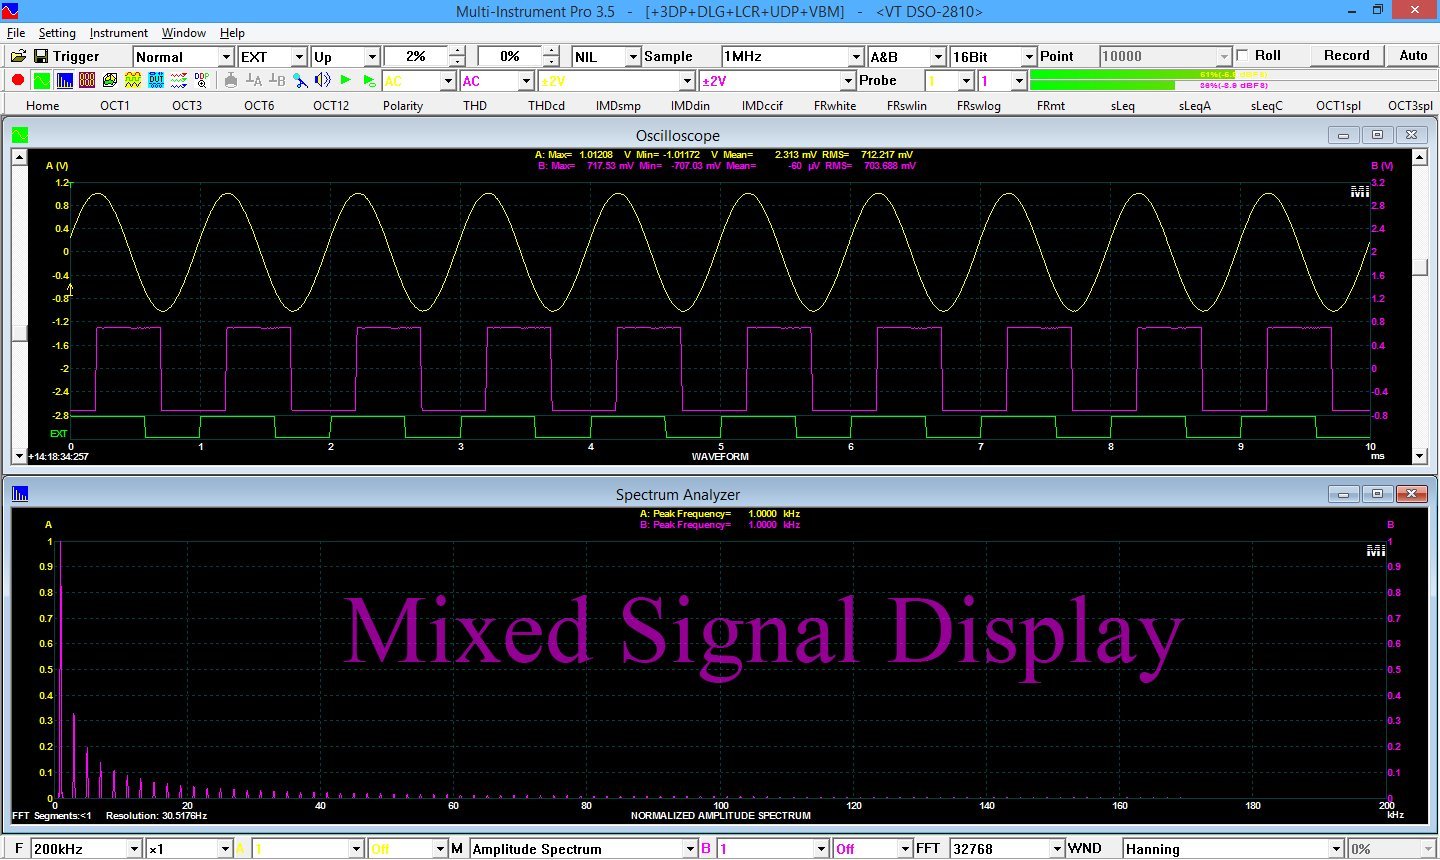Screen dimensions: 1440x860
Task: Increase trigger level with 2% spinner up arrow
Action: [457, 51]
